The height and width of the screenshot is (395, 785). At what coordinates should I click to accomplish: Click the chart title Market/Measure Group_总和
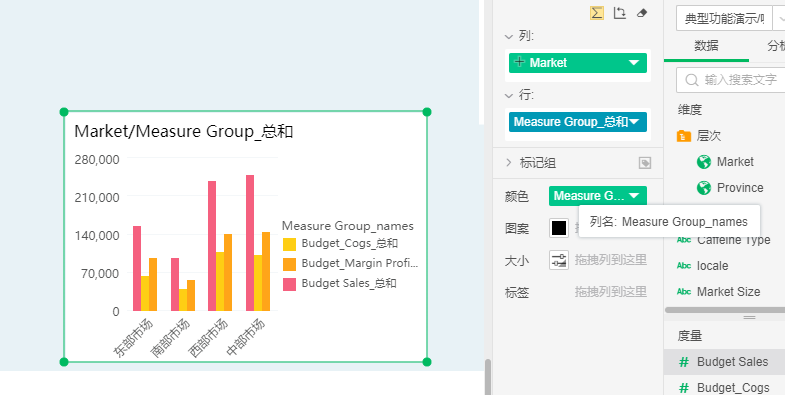183,132
